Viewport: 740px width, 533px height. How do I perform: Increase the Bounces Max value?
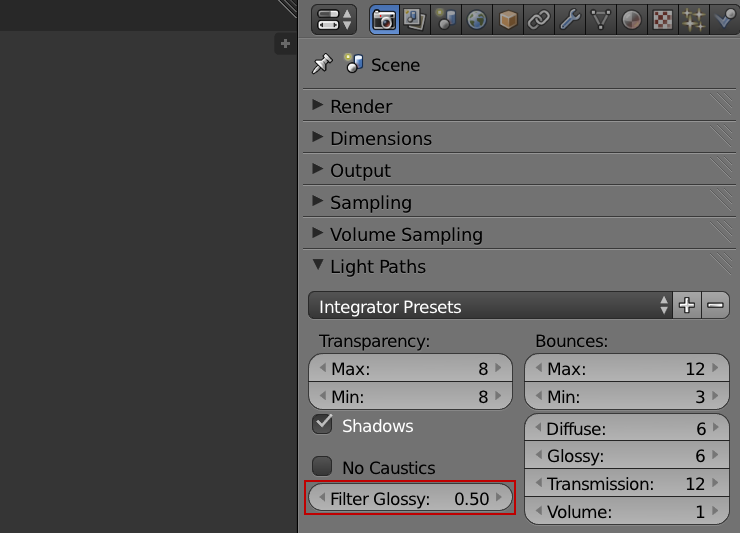click(x=715, y=368)
